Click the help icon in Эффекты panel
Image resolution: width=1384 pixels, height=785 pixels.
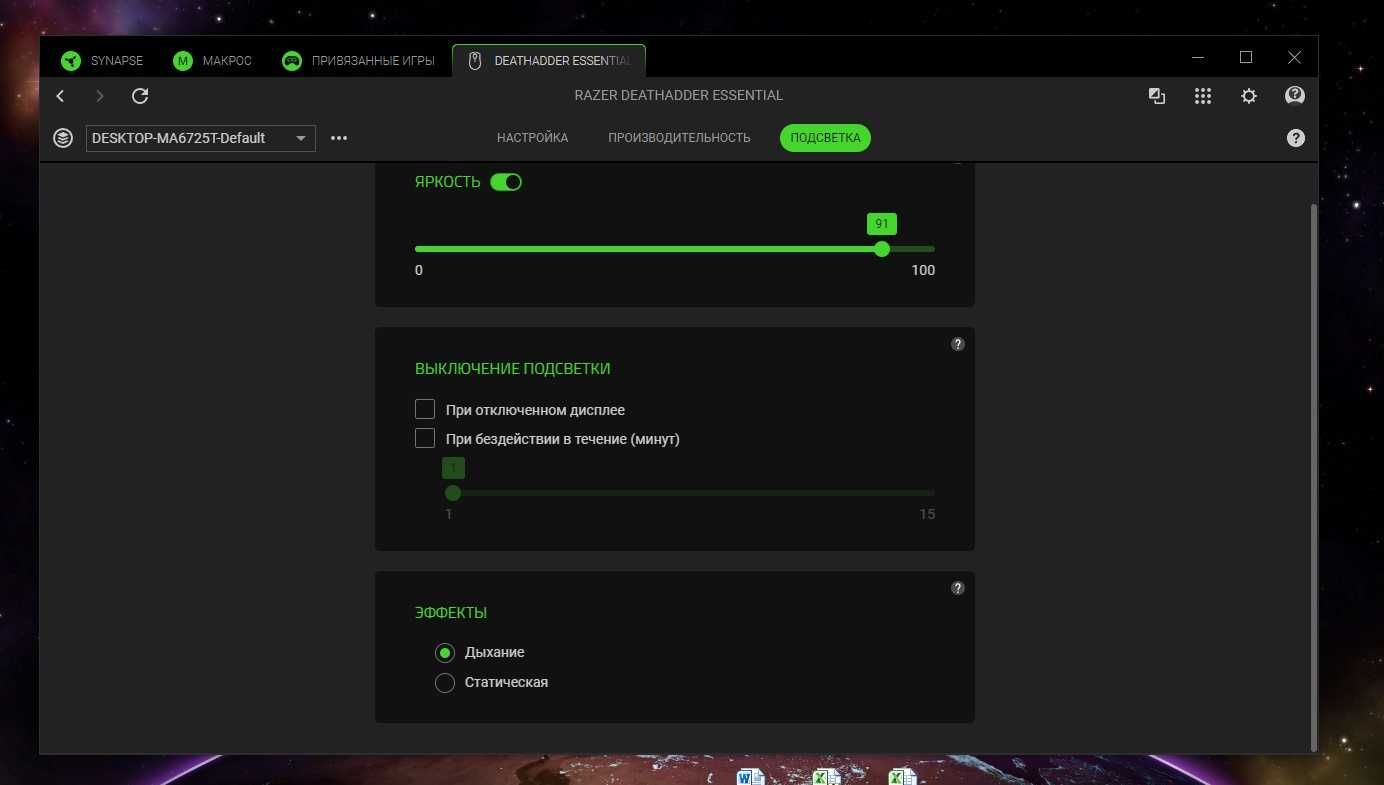pos(957,588)
